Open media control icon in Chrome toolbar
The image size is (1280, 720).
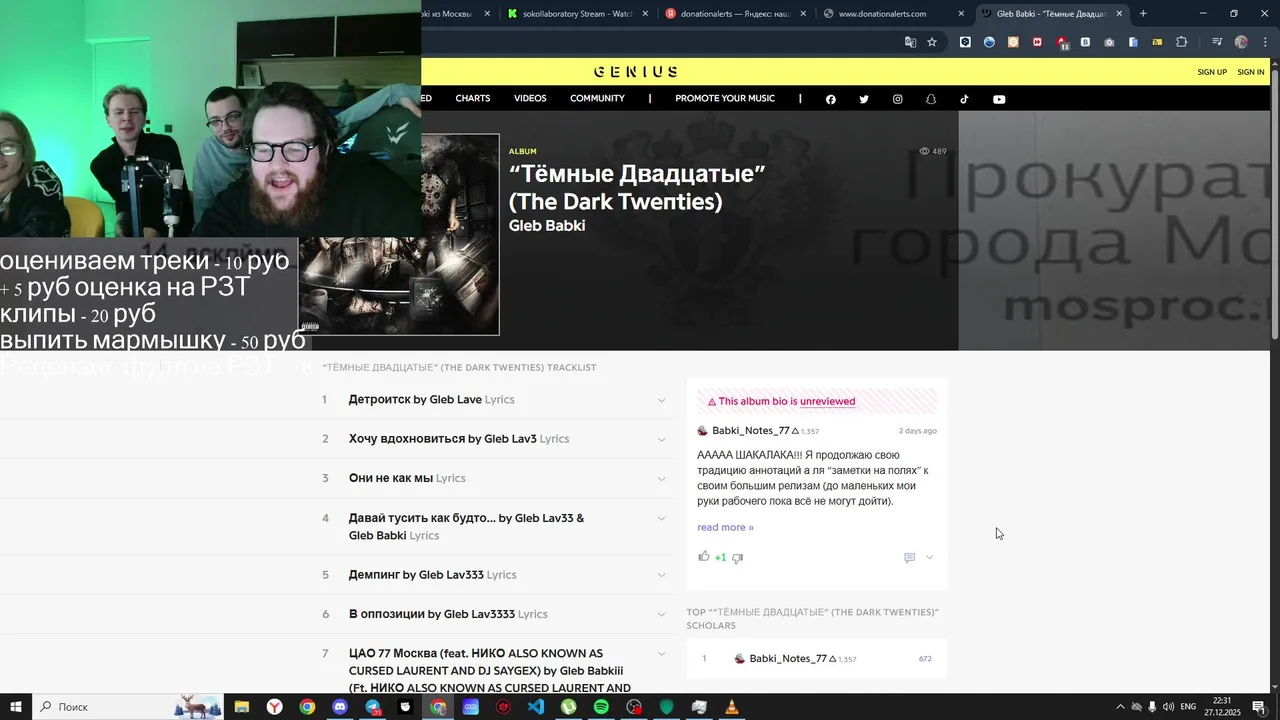click(x=1217, y=42)
